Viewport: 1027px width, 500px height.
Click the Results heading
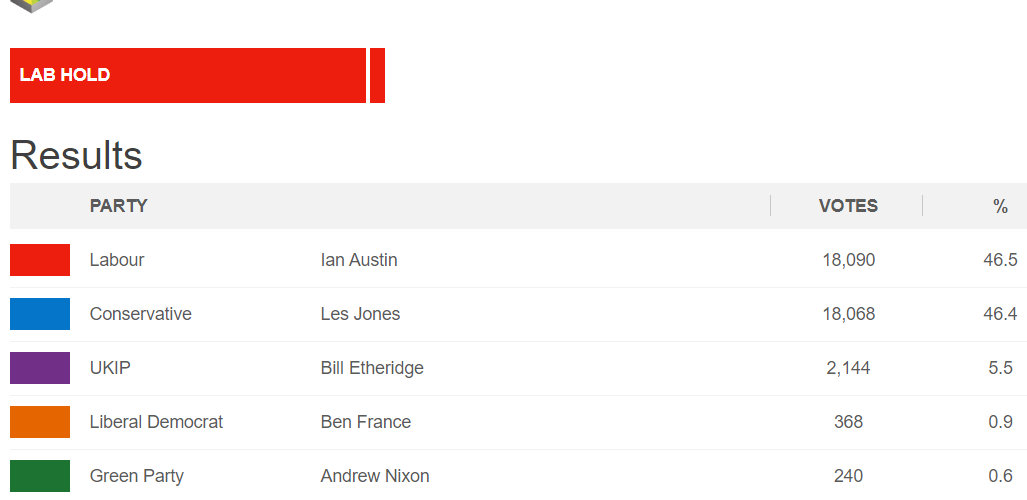76,156
